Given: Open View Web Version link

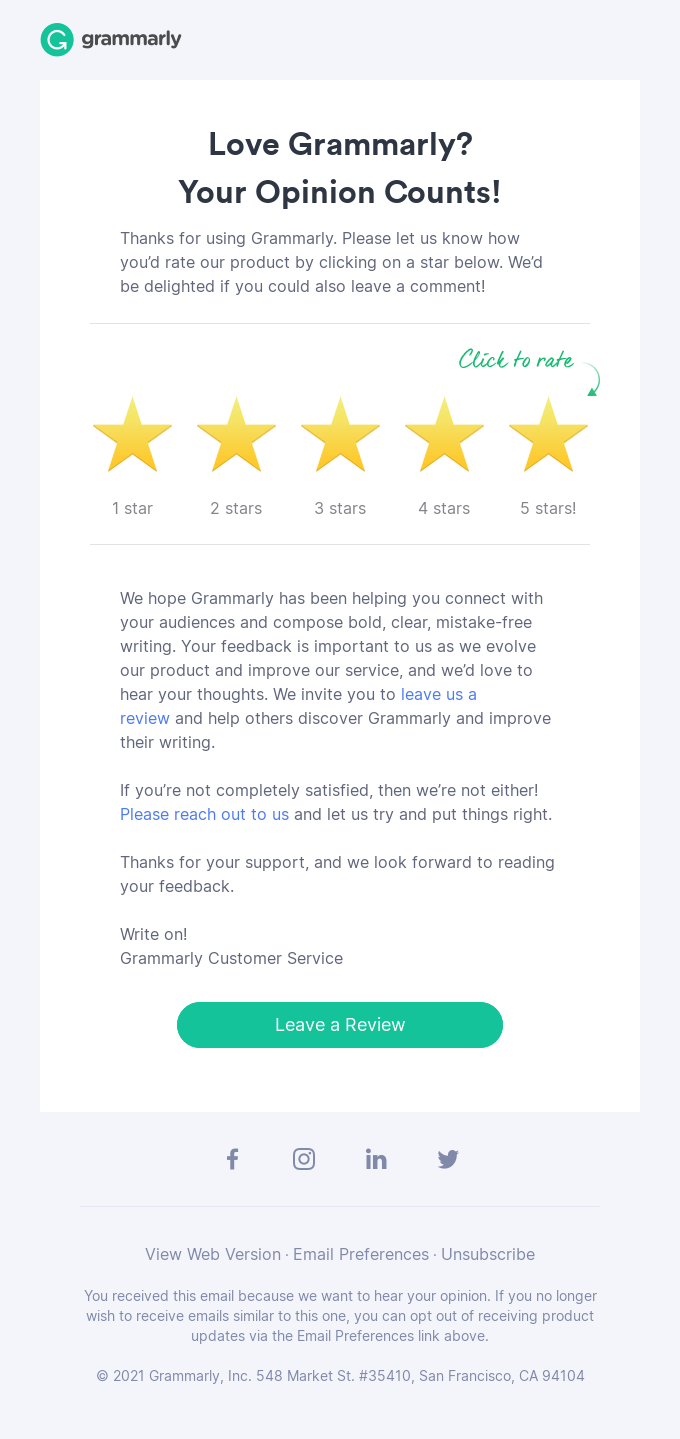Looking at the screenshot, I should (x=213, y=1254).
